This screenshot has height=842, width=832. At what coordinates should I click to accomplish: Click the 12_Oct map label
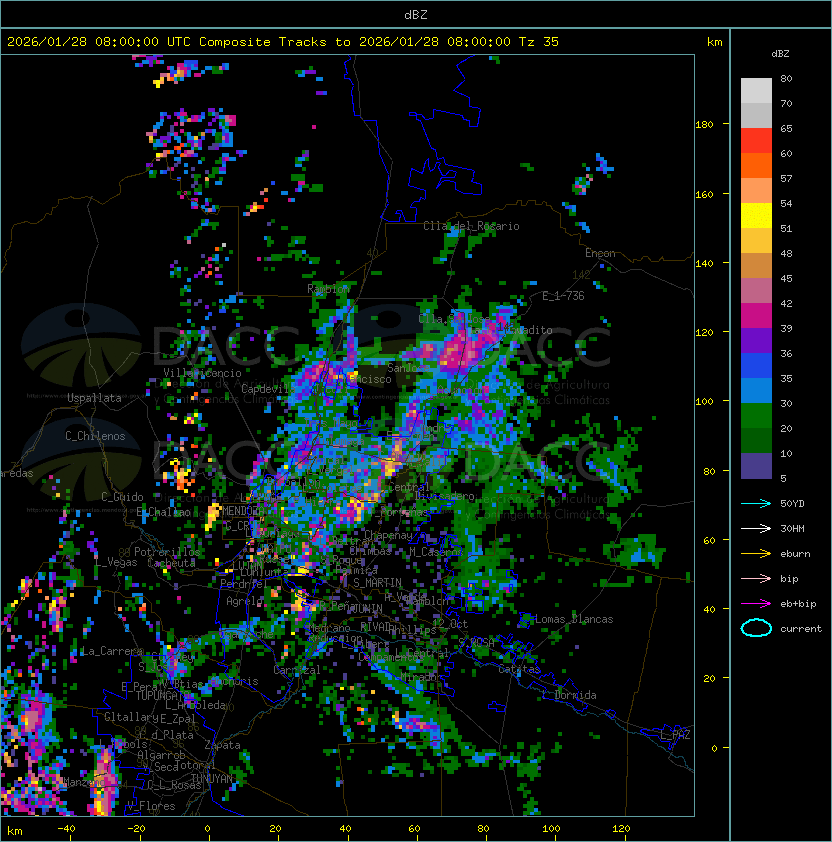point(450,624)
